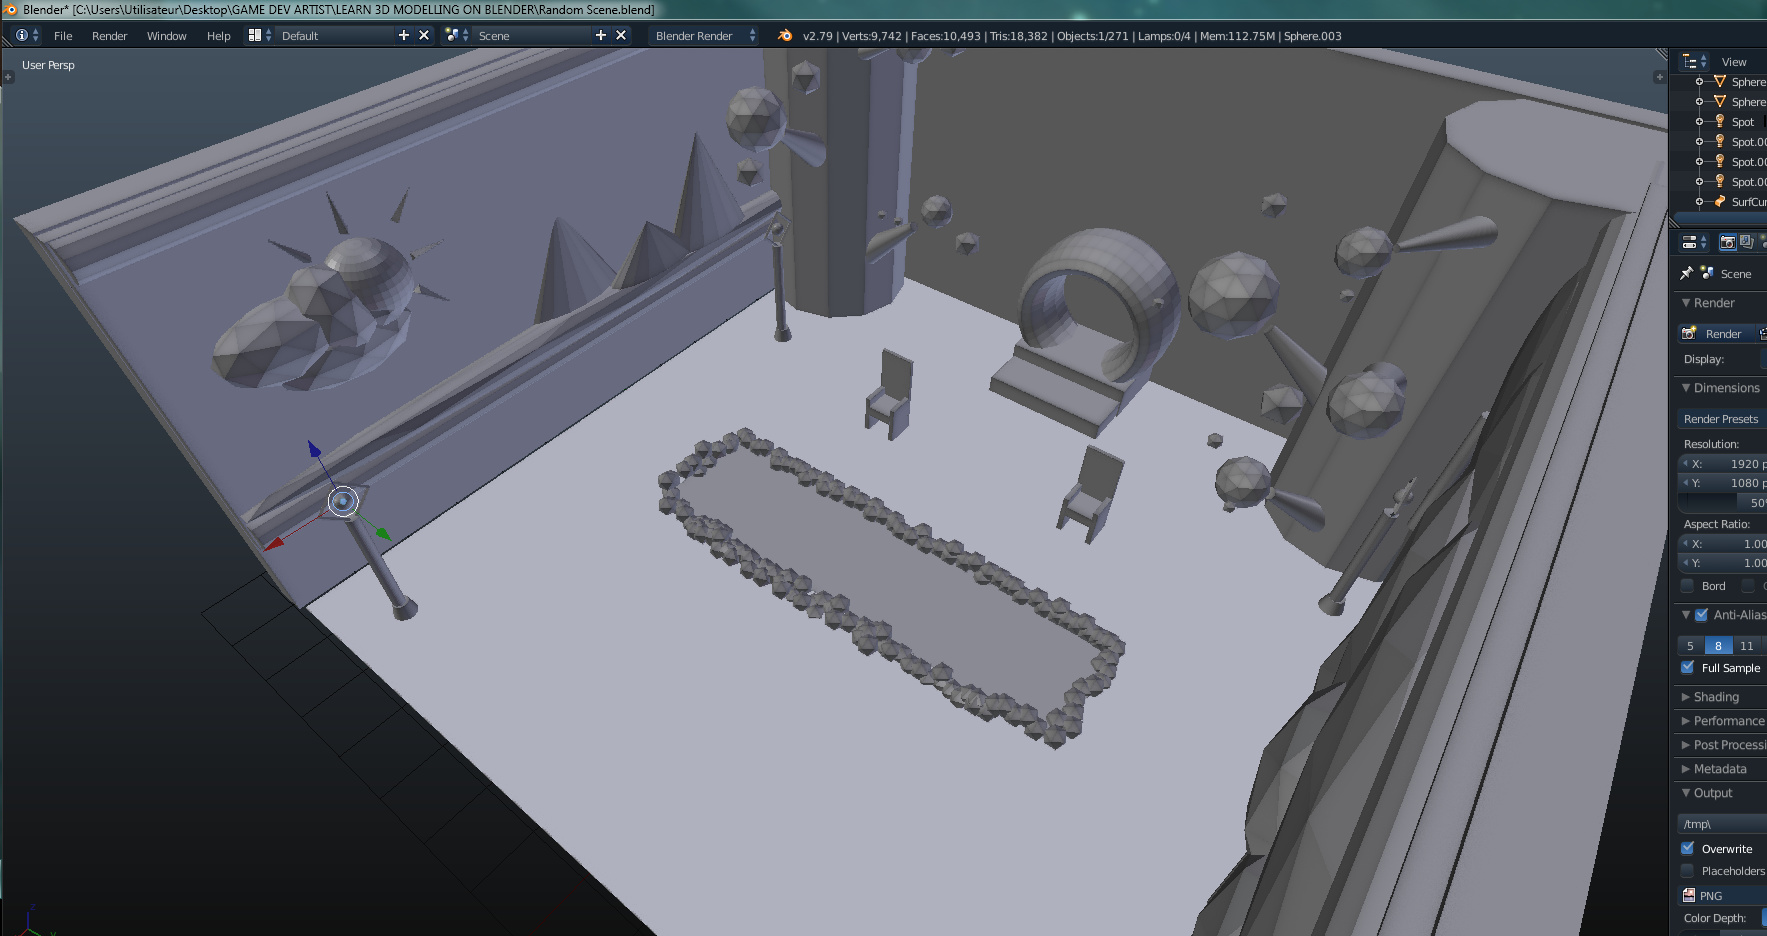Click the Resolution X 1920 field
The width and height of the screenshot is (1767, 936).
1722,464
